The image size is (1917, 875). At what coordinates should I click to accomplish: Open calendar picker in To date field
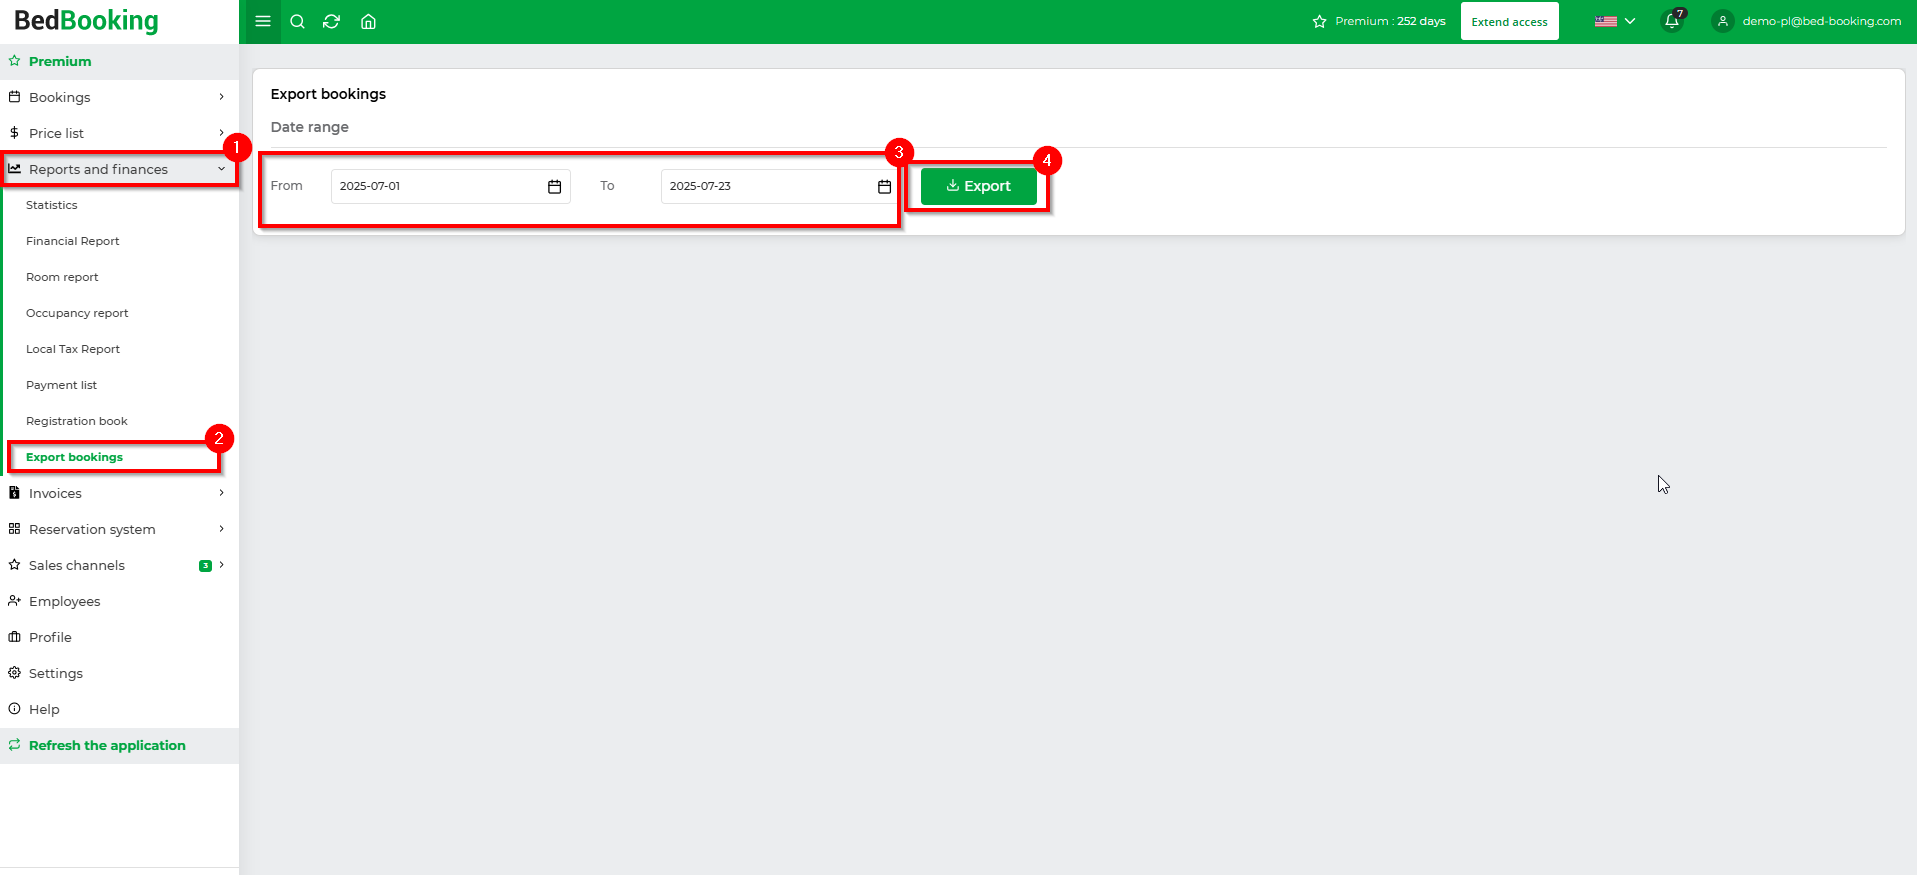884,187
